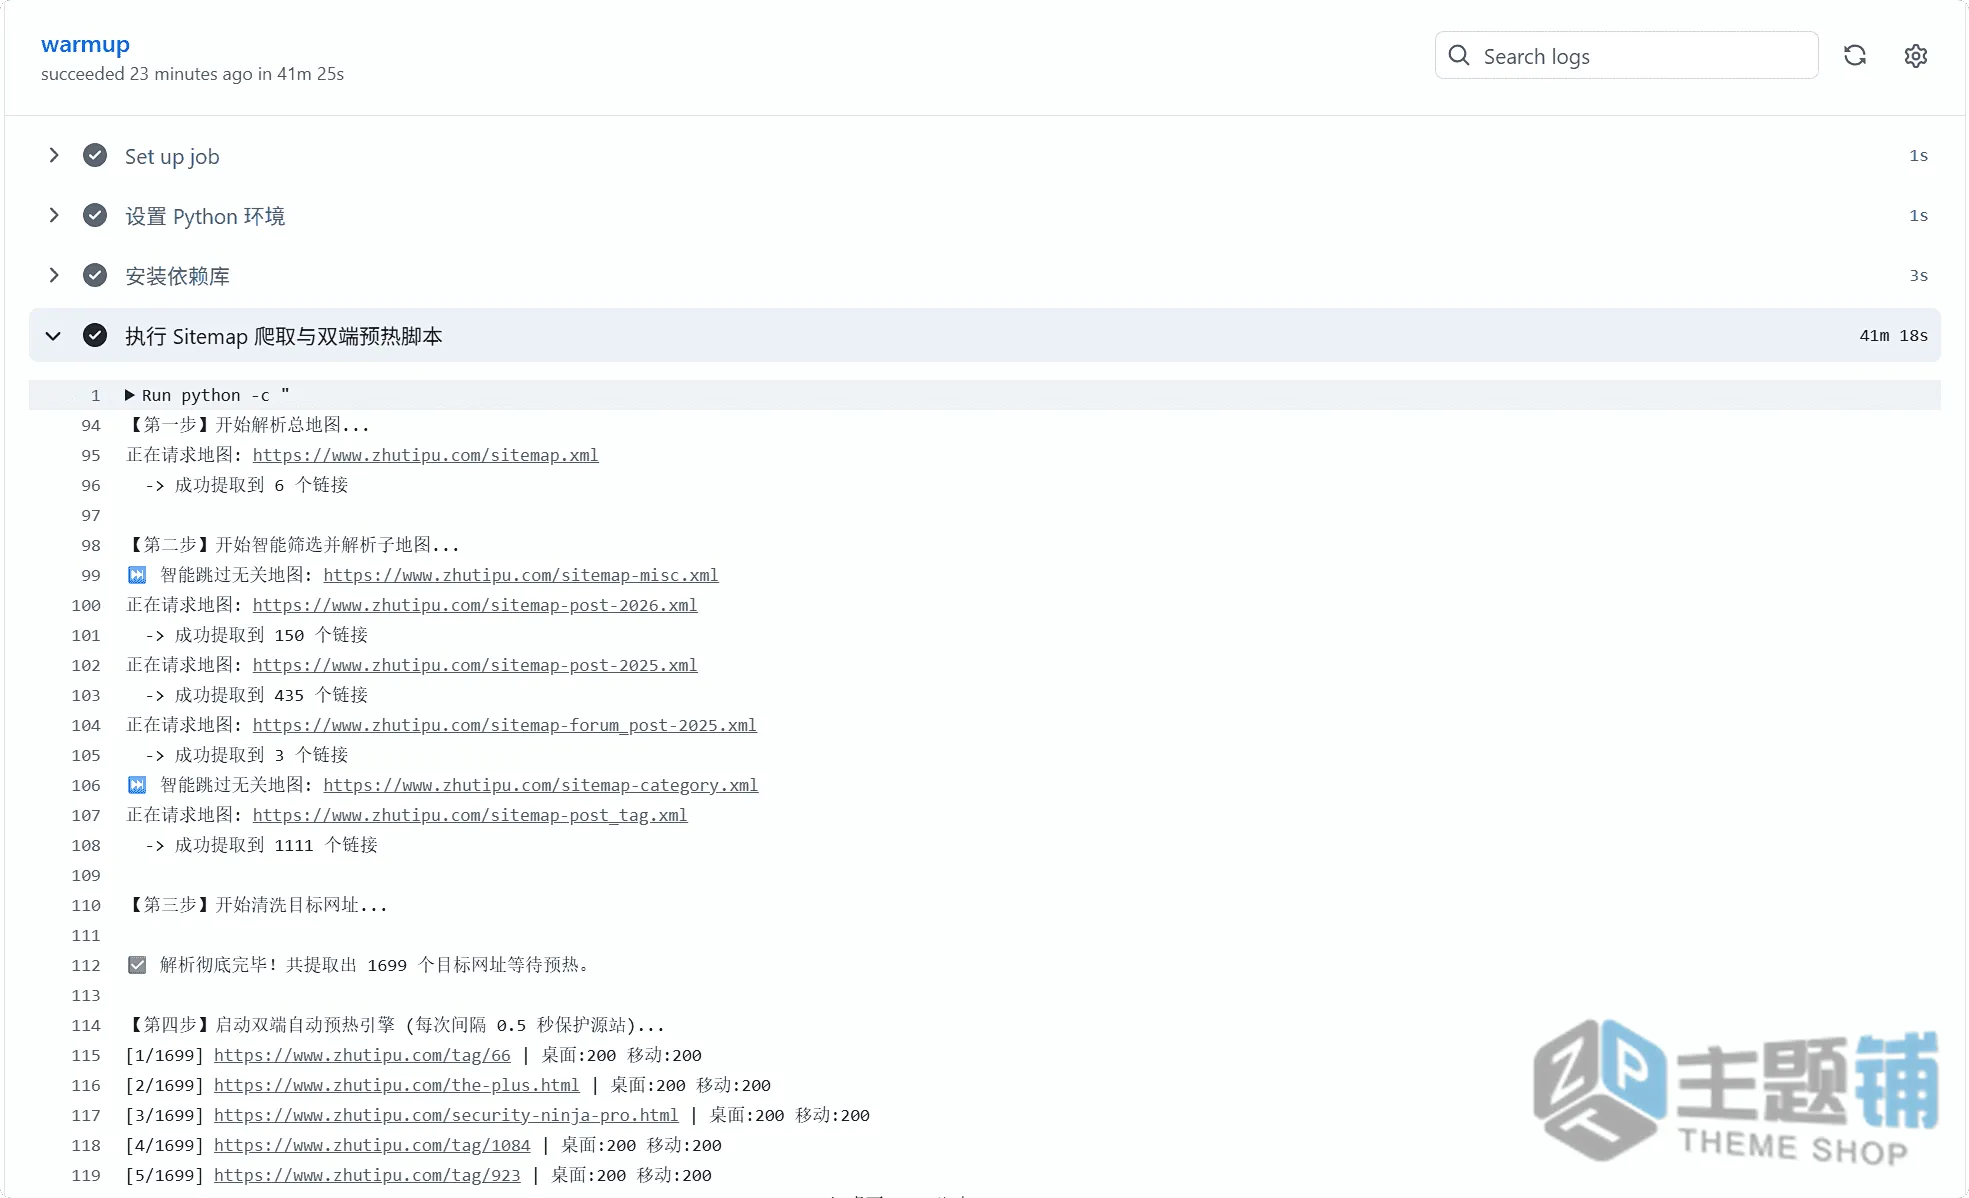Expand the Set up job step
This screenshot has width=1969, height=1198.
(x=54, y=156)
